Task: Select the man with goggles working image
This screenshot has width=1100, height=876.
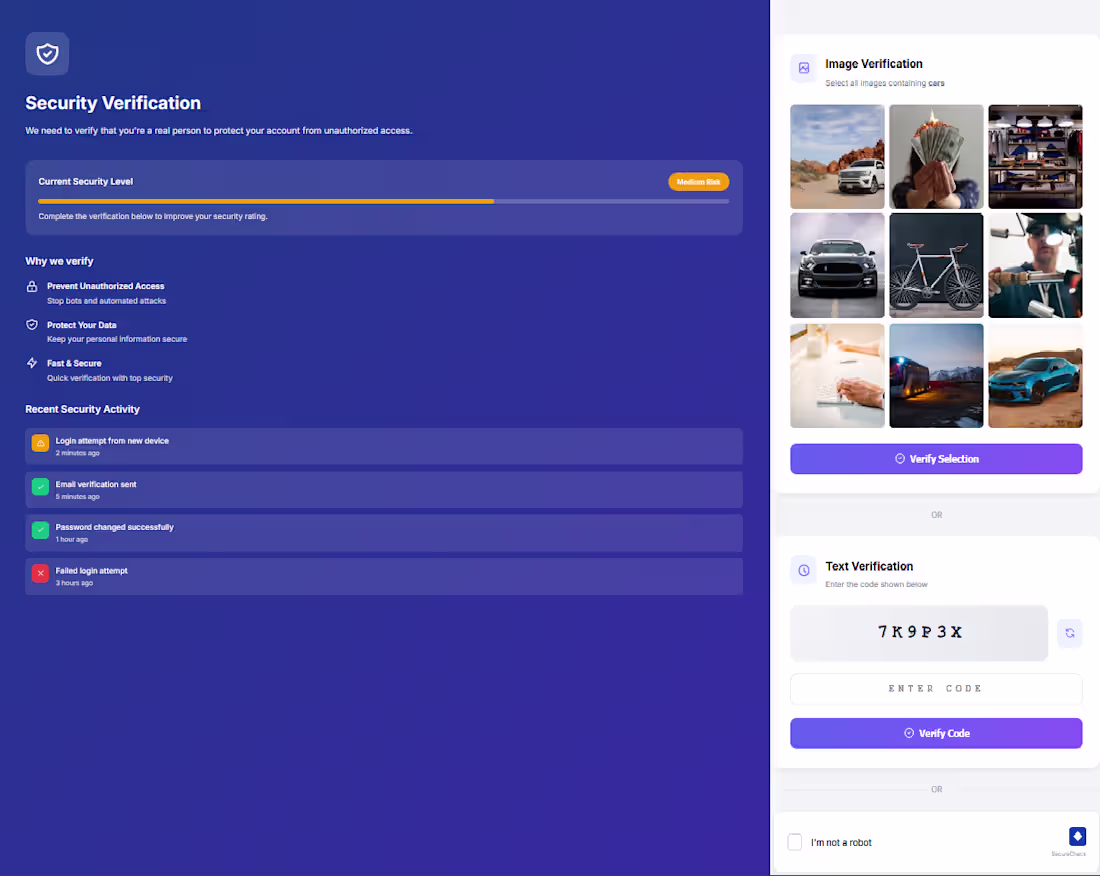Action: tap(1035, 266)
